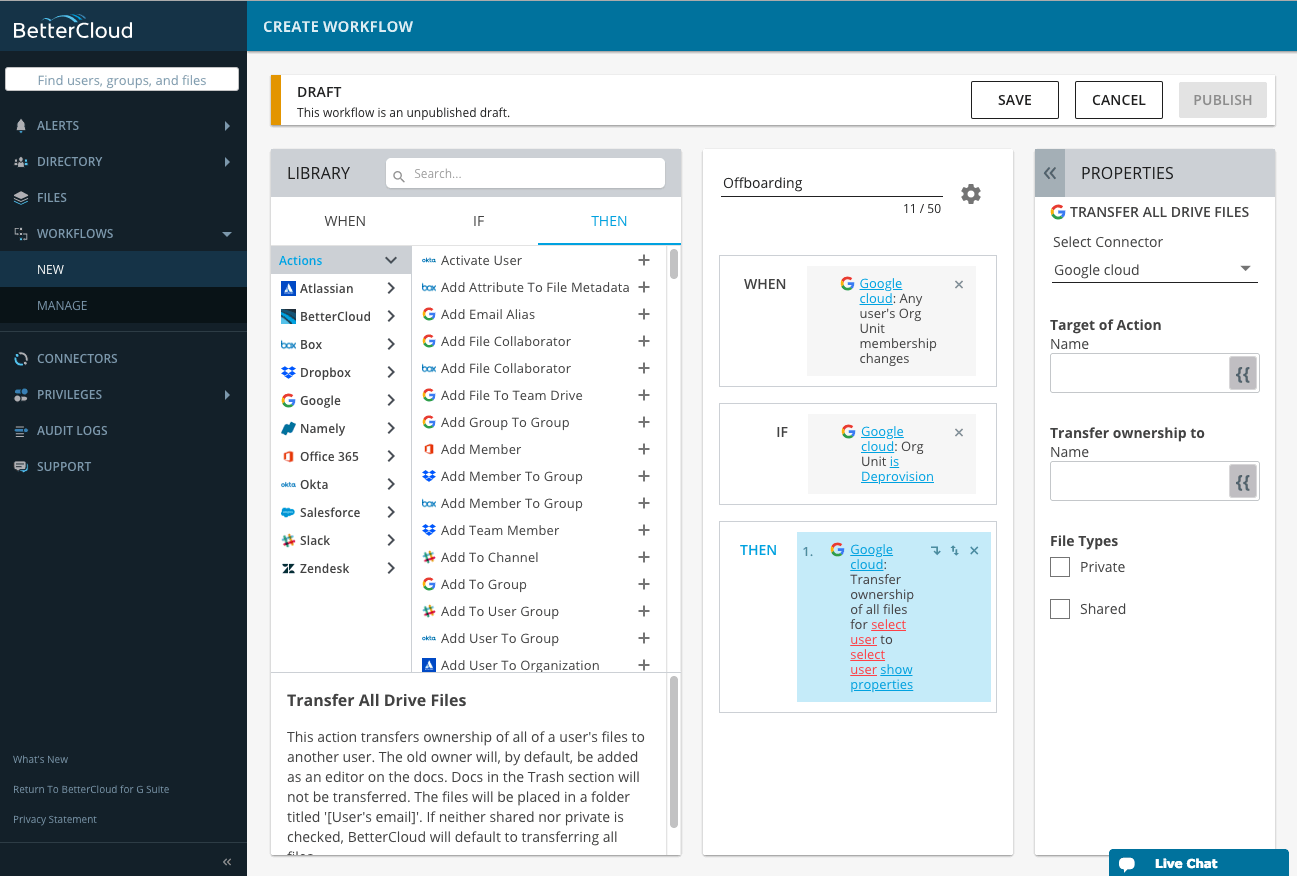Image resolution: width=1297 pixels, height=876 pixels.
Task: Add the Add Attribute To File Metadata action
Action: pyautogui.click(x=644, y=287)
